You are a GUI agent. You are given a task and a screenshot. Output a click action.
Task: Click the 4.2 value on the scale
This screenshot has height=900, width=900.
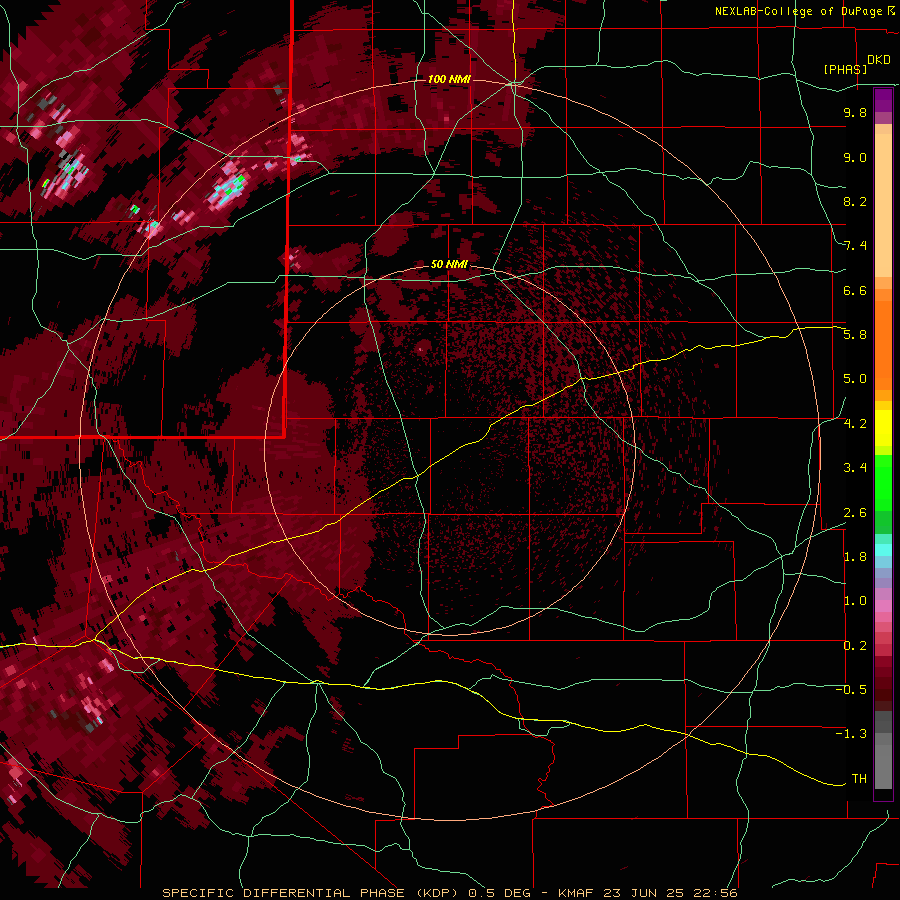pos(855,424)
